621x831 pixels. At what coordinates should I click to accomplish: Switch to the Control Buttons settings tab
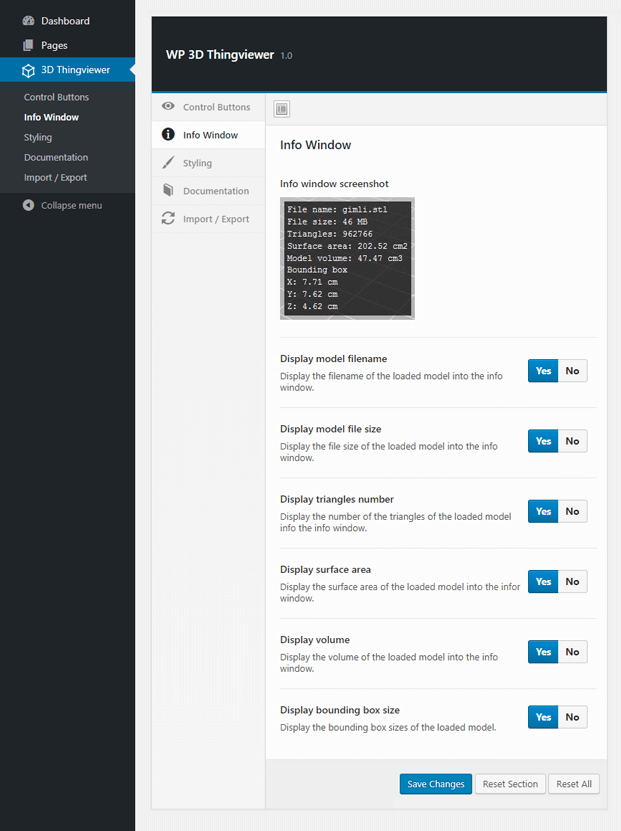[208, 107]
